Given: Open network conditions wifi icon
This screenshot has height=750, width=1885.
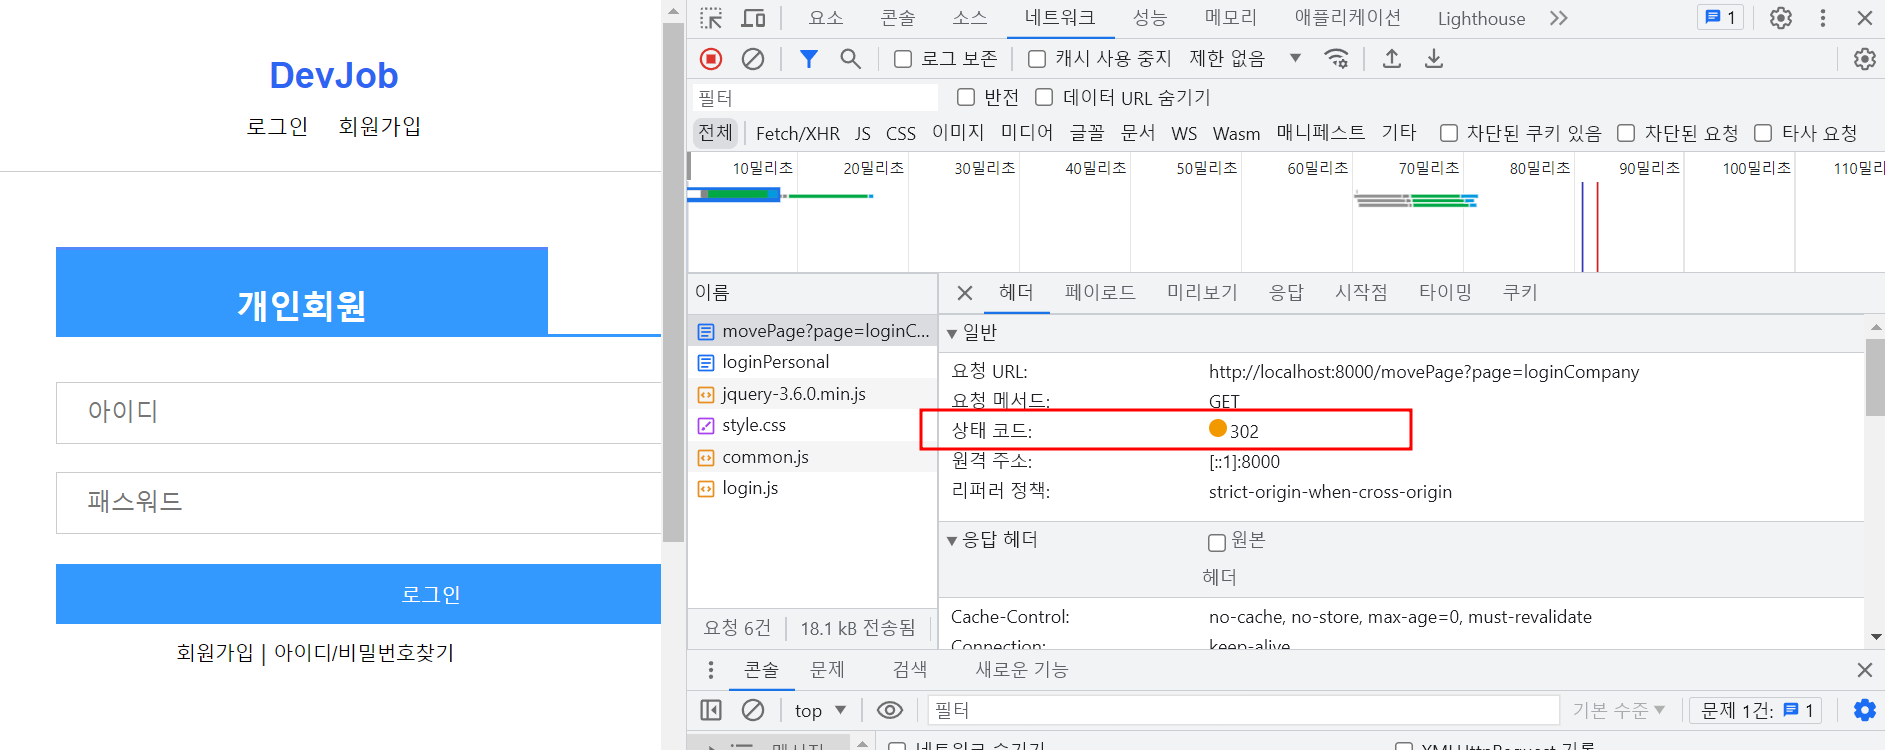Looking at the screenshot, I should pos(1336,58).
